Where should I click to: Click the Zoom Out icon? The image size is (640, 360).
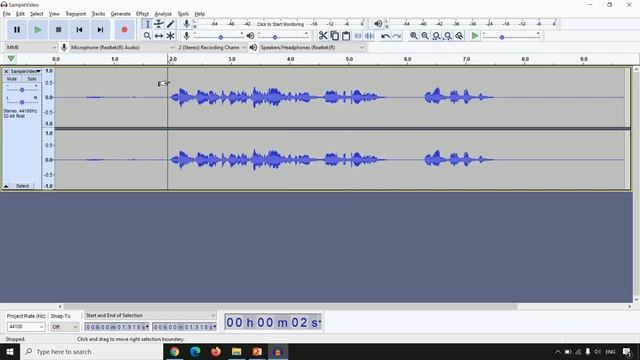(425, 36)
